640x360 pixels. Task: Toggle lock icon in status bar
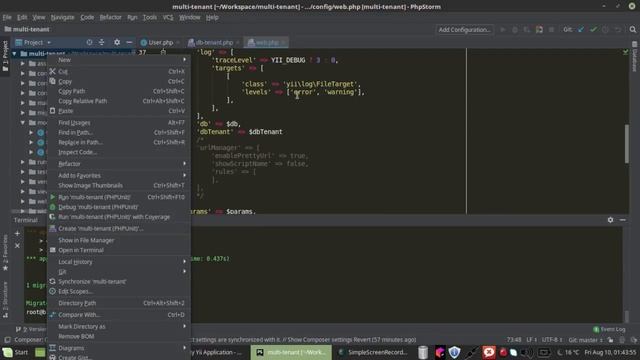[x=610, y=340]
